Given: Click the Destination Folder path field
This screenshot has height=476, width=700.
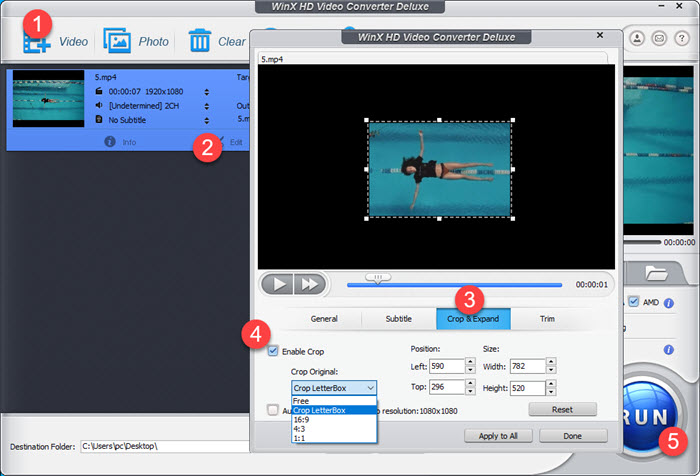Looking at the screenshot, I should pyautogui.click(x=165, y=446).
